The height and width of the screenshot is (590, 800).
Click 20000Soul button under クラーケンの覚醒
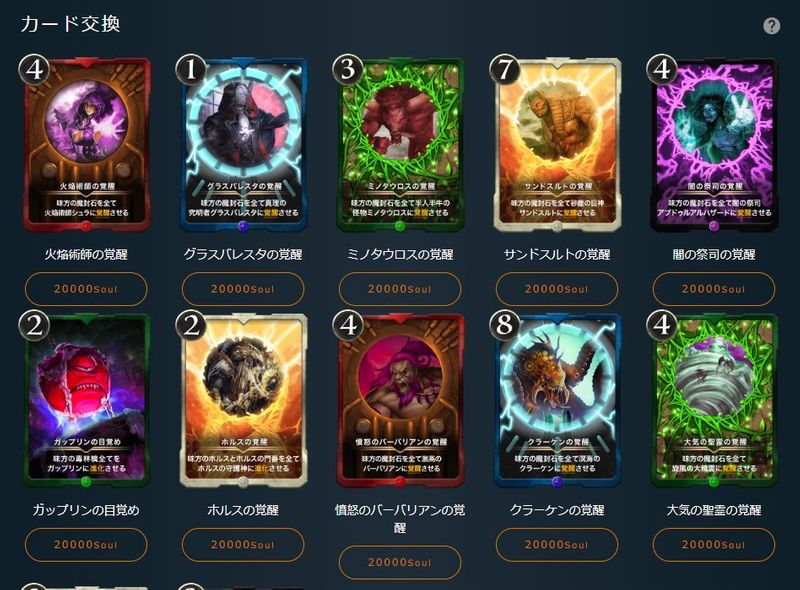[557, 545]
